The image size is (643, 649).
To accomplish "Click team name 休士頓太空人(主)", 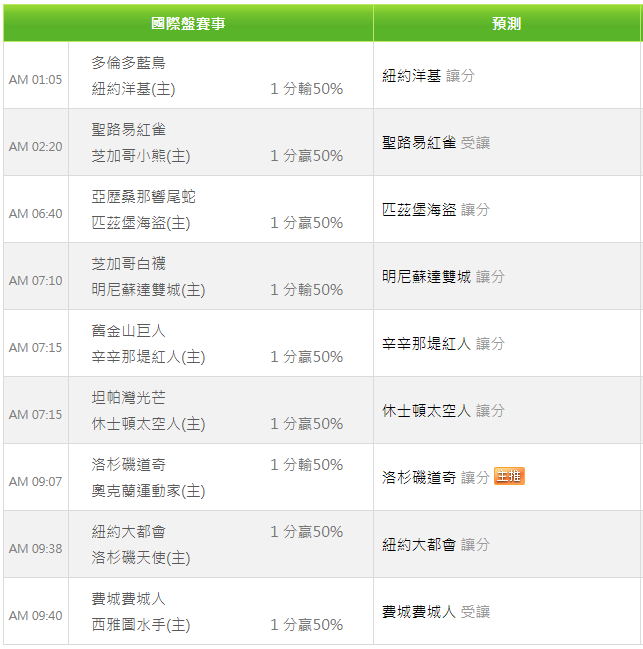I will click(148, 424).
